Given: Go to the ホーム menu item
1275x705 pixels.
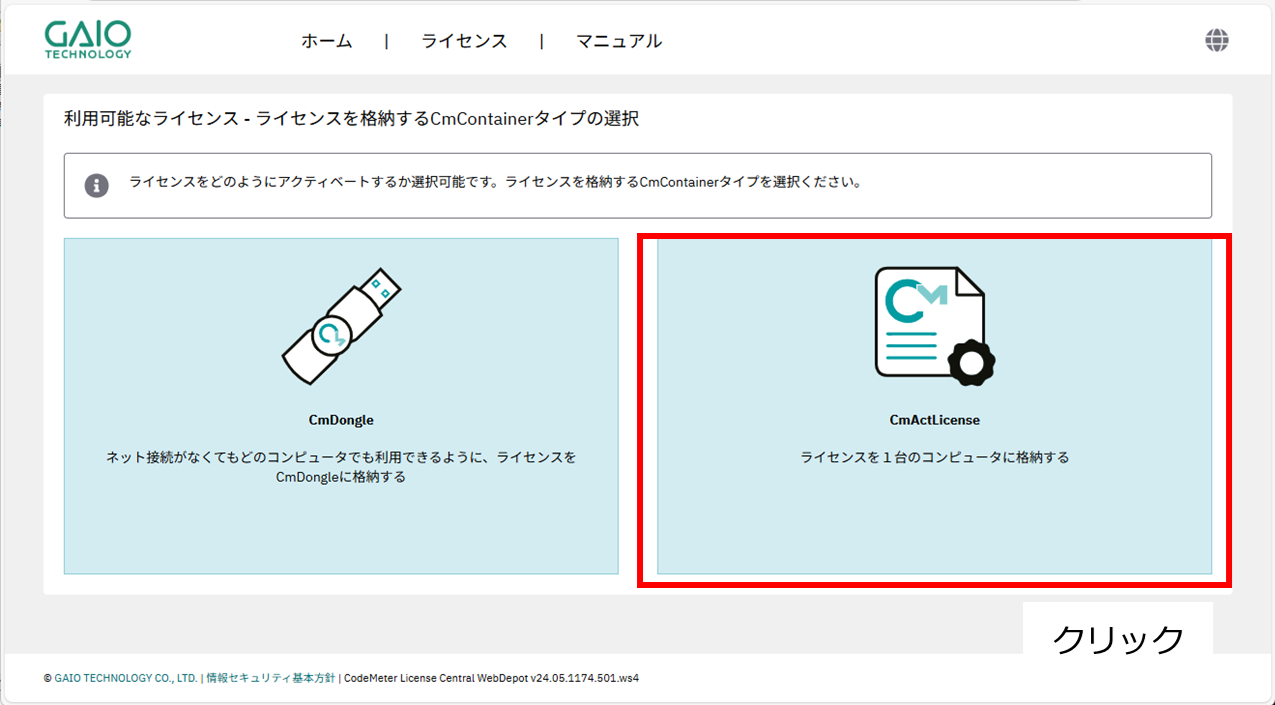Looking at the screenshot, I should (x=327, y=41).
